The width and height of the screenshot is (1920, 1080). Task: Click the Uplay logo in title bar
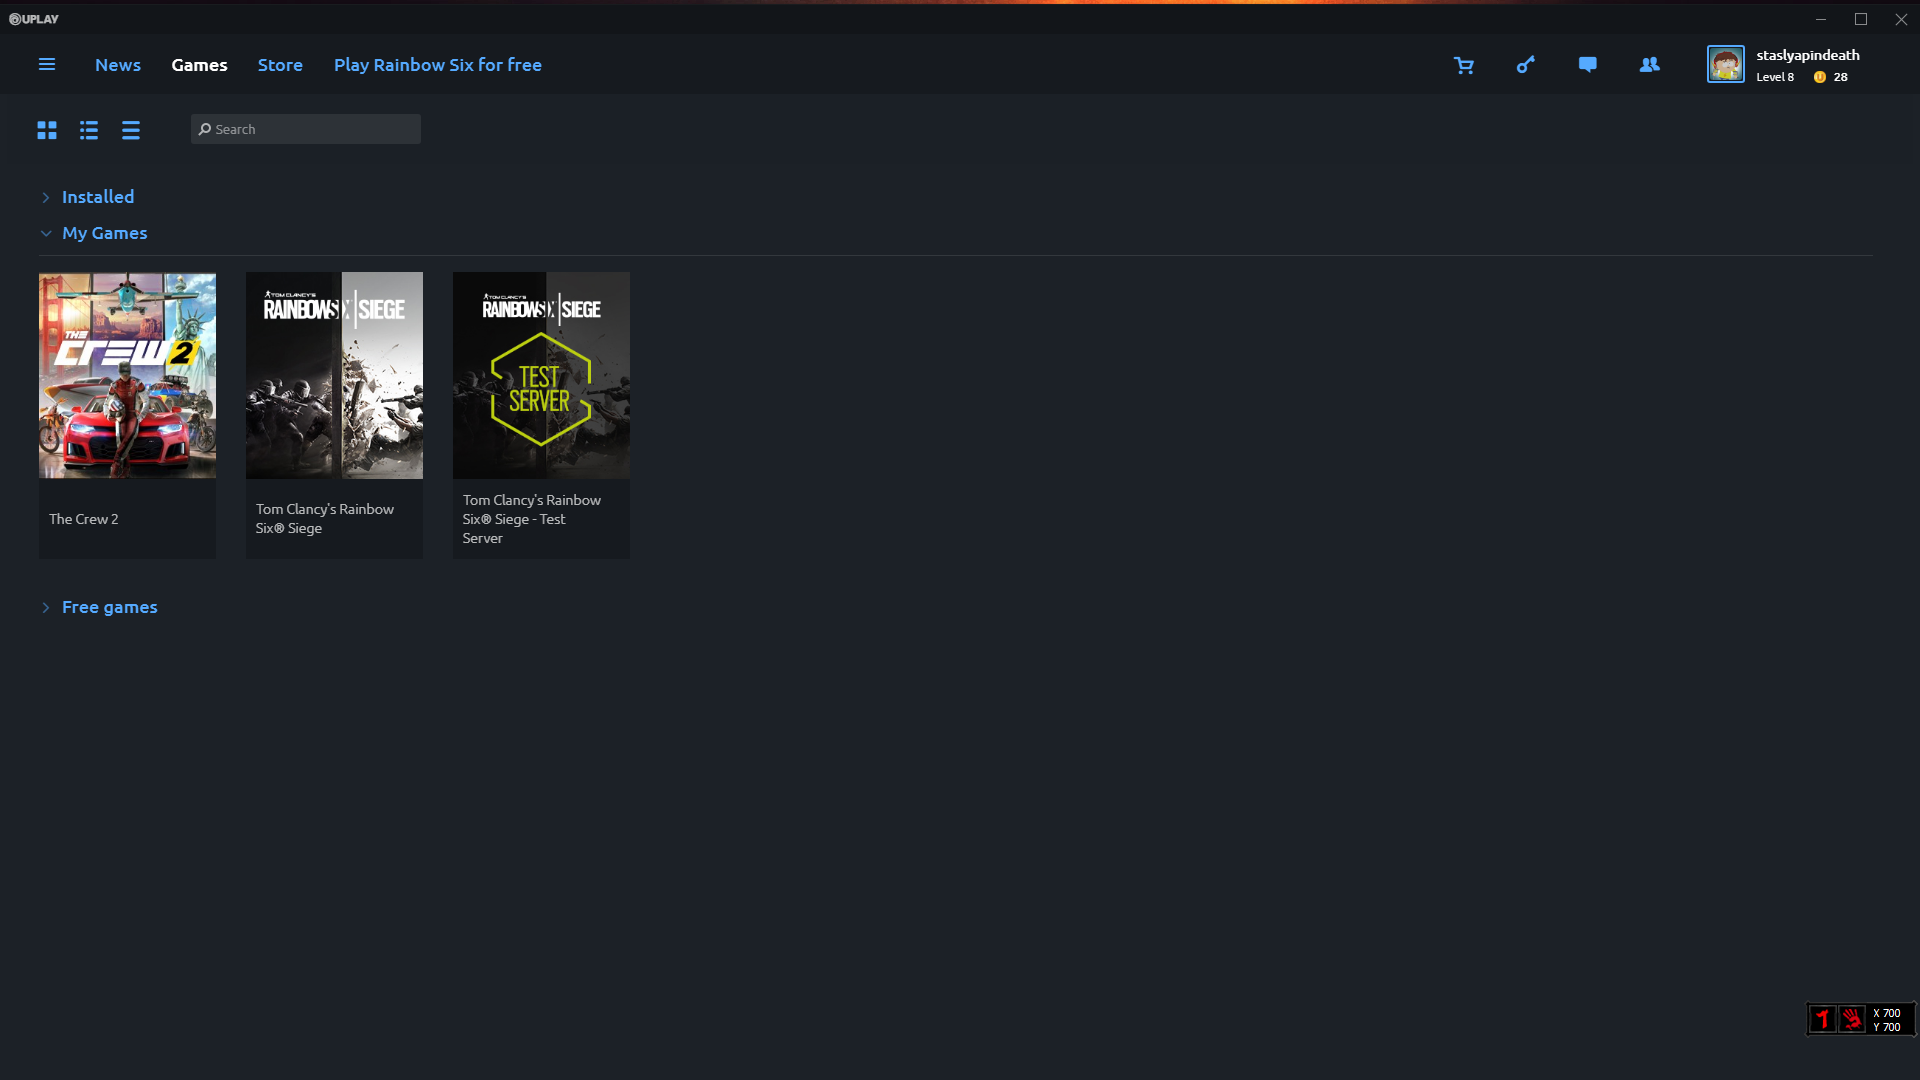tap(34, 19)
